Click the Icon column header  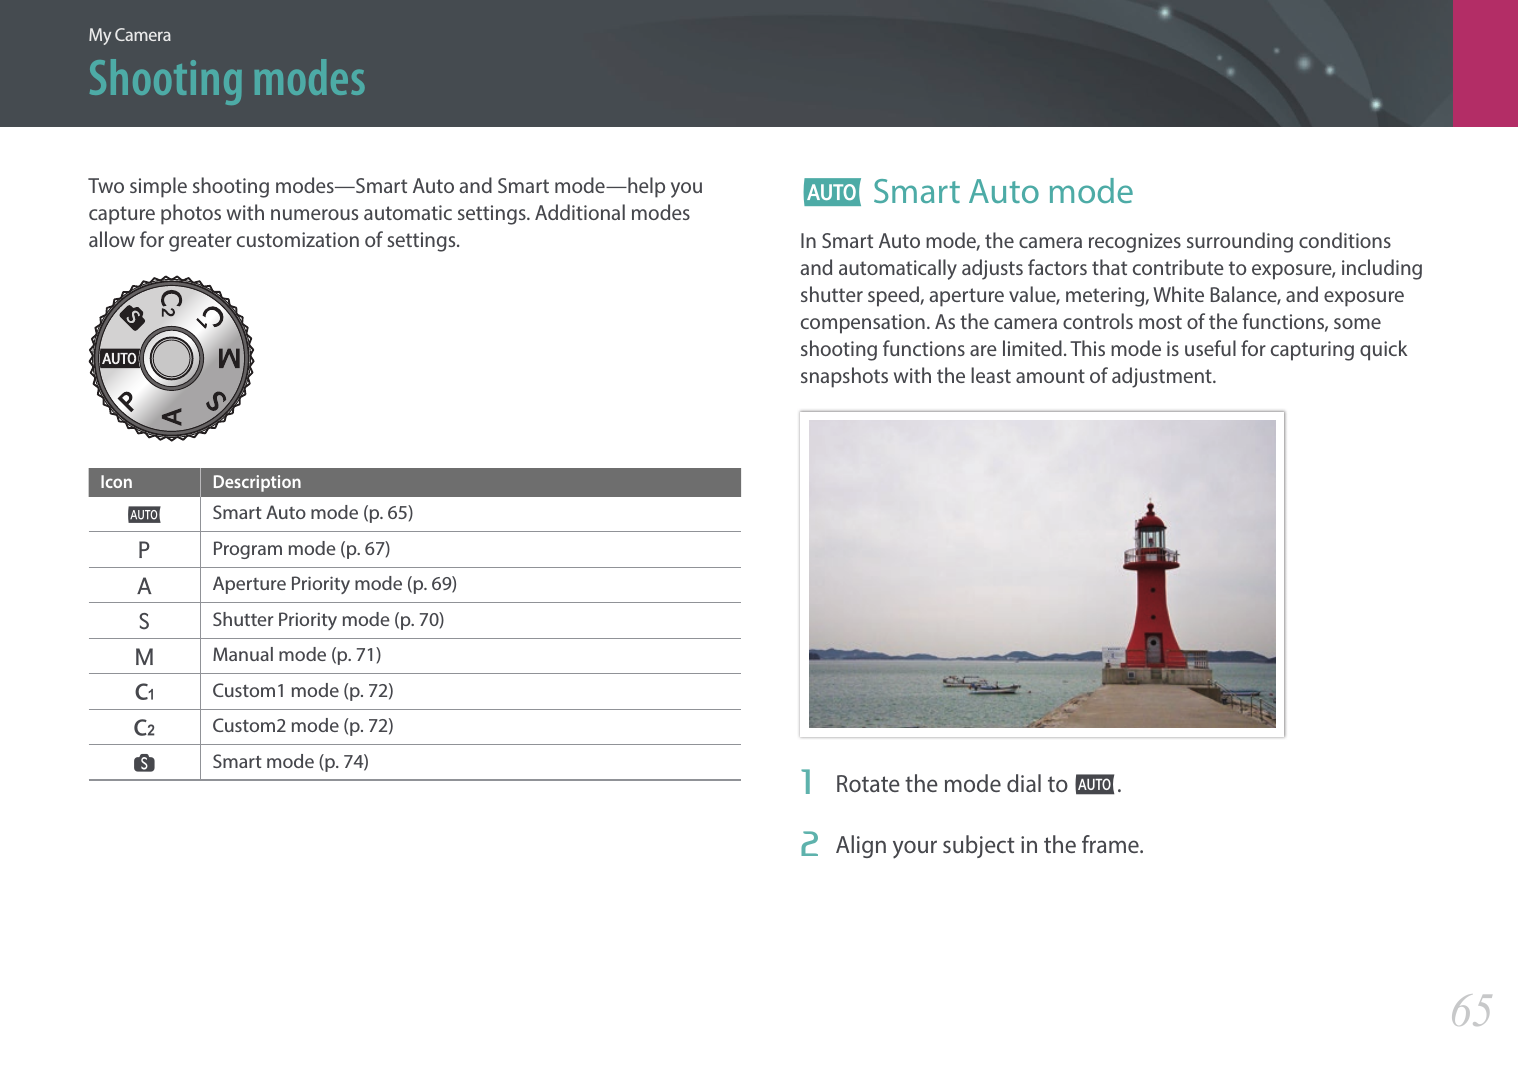(116, 482)
